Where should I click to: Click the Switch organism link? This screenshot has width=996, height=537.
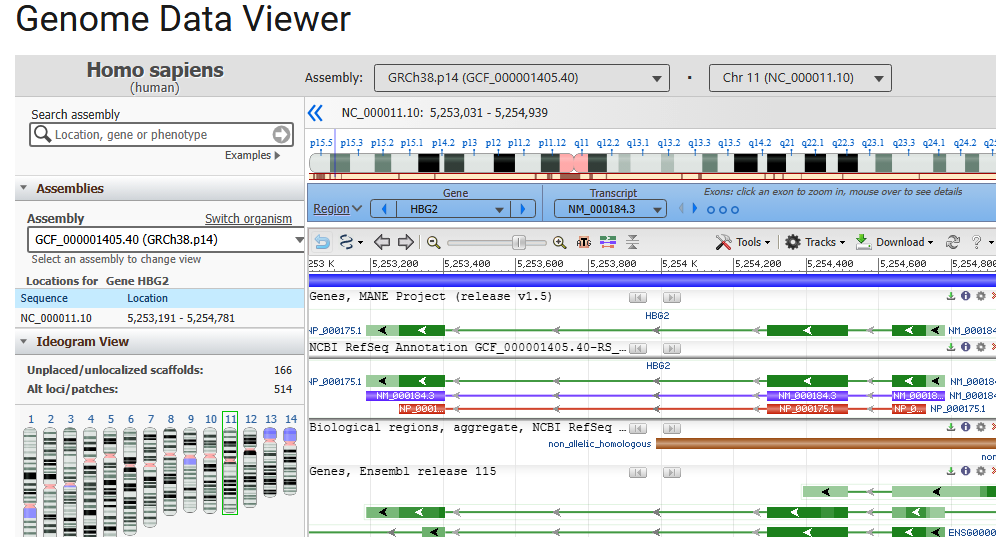[x=248, y=219]
